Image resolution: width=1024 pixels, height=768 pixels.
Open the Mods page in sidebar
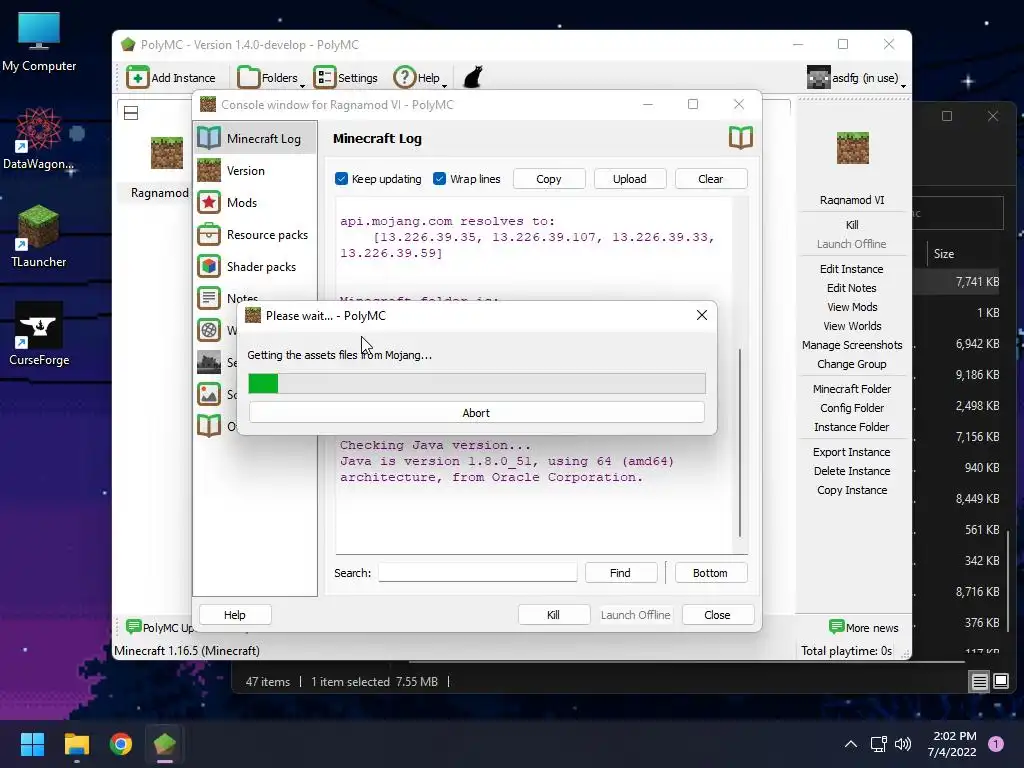point(255,202)
